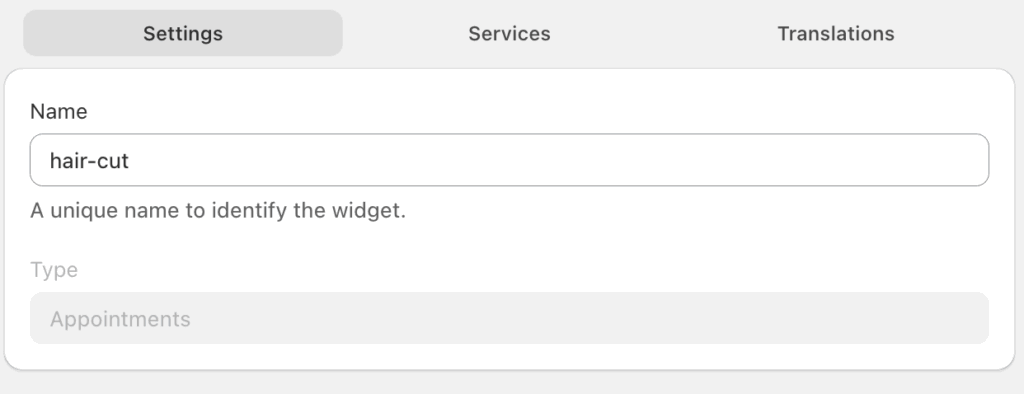
Task: Click the Name field label
Action: 59,112
